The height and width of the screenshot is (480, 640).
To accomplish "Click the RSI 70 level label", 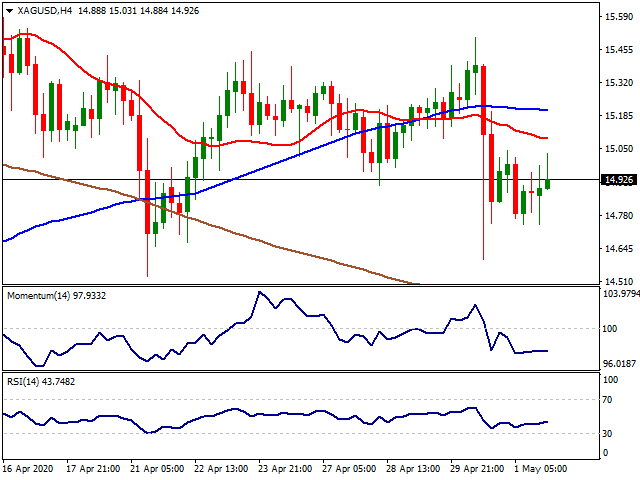I will click(x=607, y=400).
